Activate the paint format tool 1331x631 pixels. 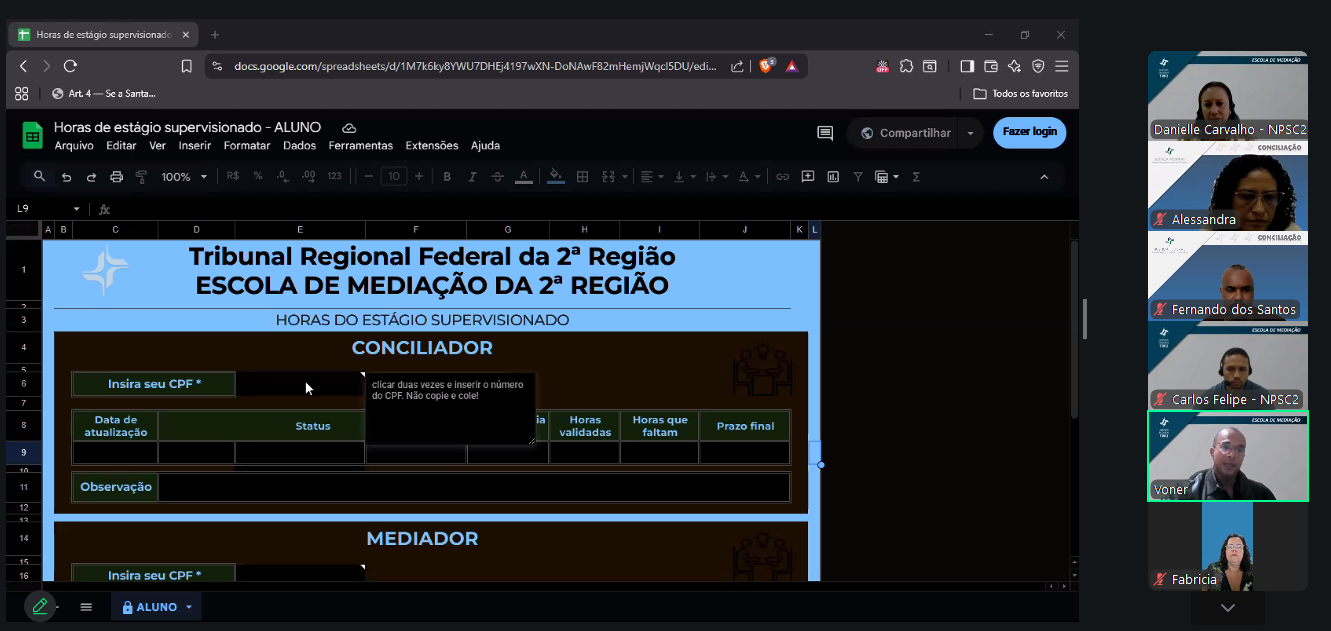(x=141, y=176)
